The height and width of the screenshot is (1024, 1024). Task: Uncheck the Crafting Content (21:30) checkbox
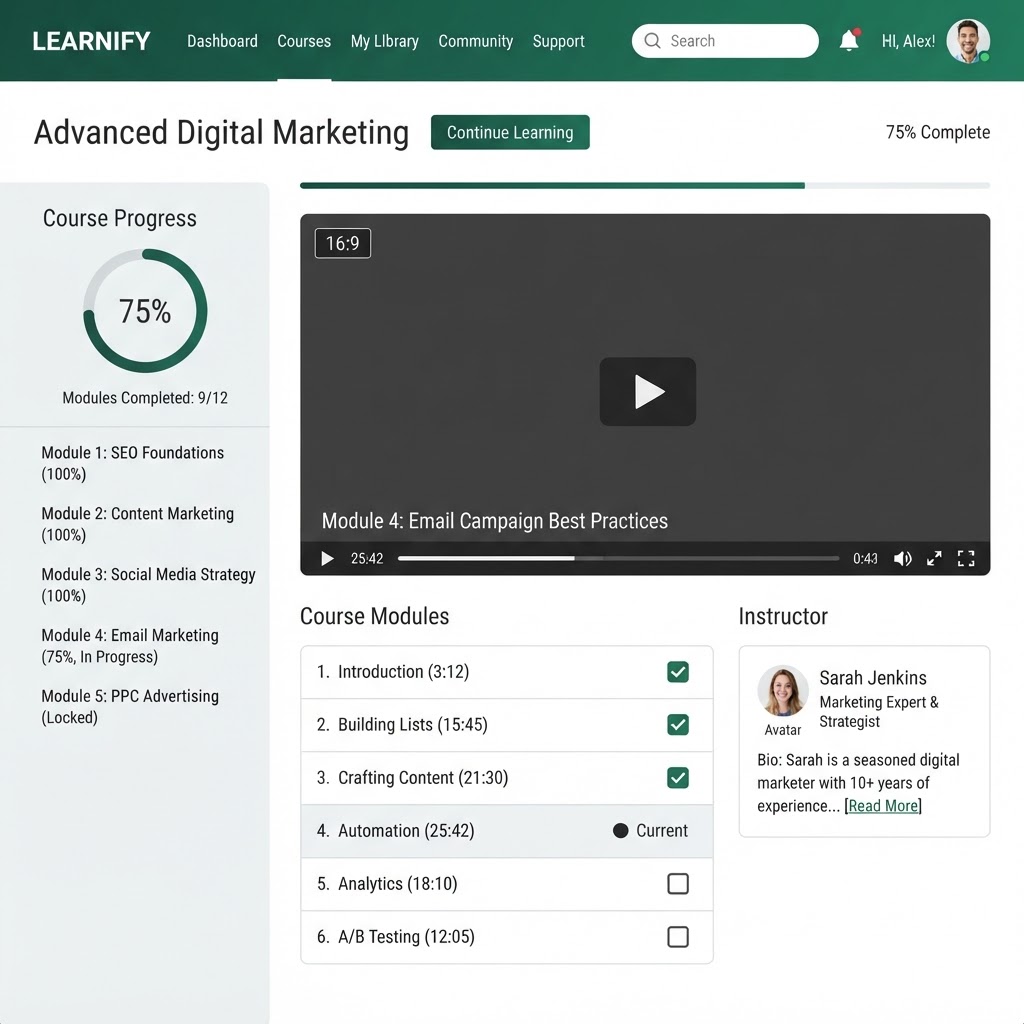(678, 778)
